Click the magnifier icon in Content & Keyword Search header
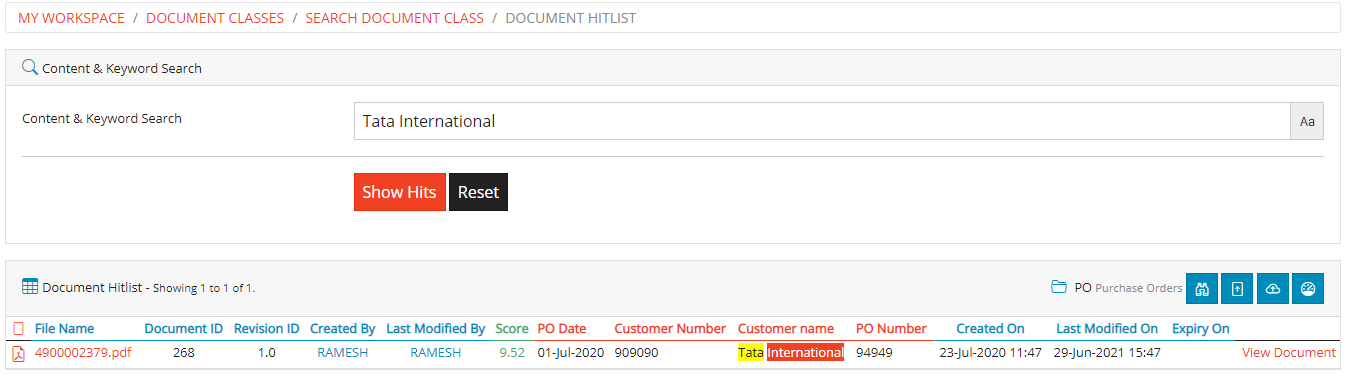This screenshot has height=384, width=1346. pyautogui.click(x=30, y=68)
